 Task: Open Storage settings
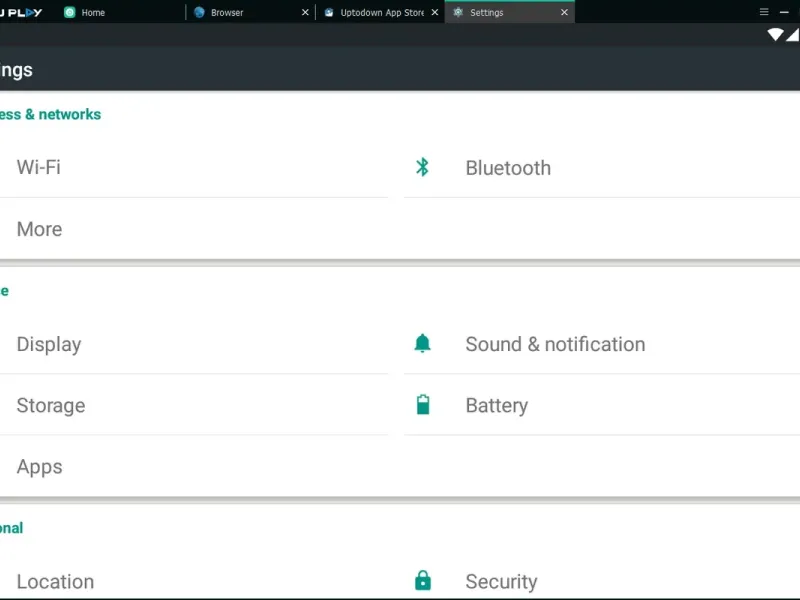194,405
